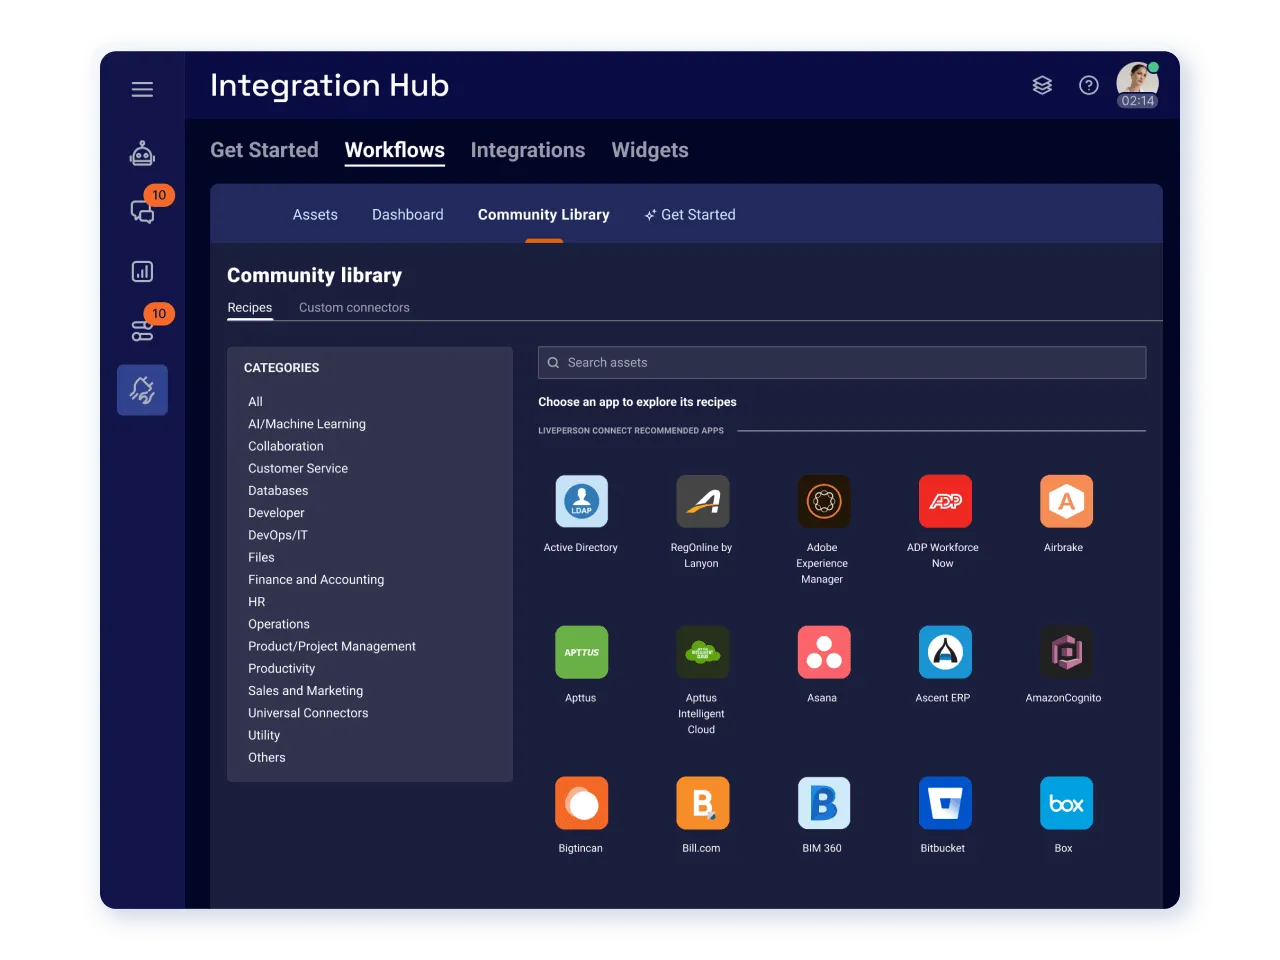Image resolution: width=1280 pixels, height=960 pixels.
Task: Open ADP Workforce Now app
Action: [x=944, y=501]
